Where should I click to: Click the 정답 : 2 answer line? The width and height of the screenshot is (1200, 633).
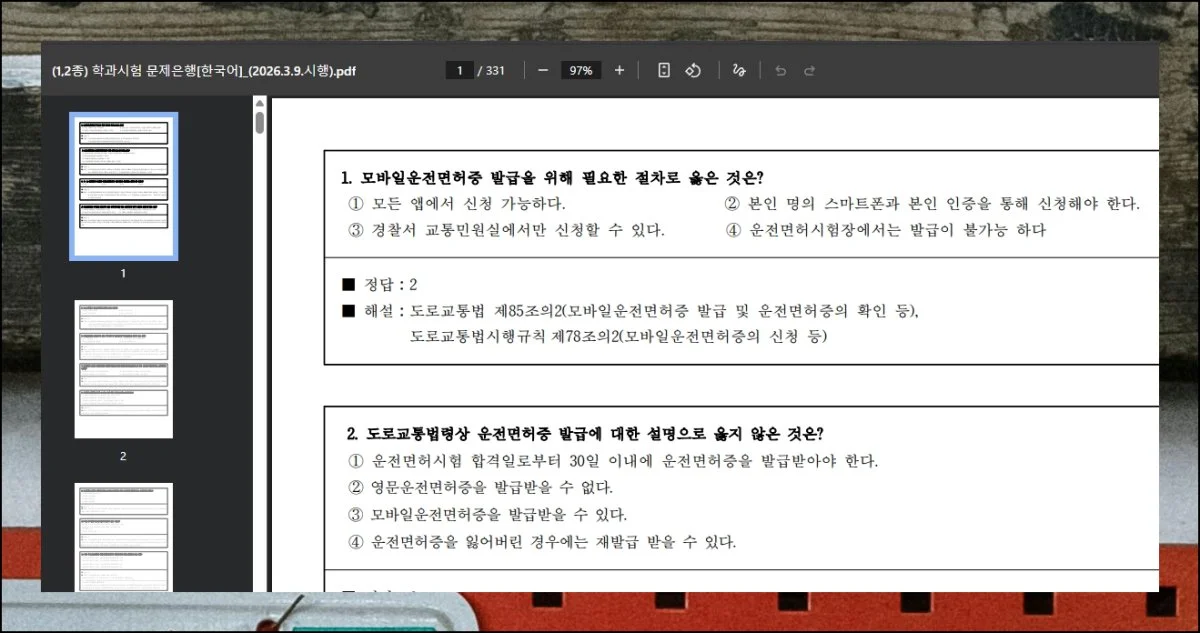point(380,285)
